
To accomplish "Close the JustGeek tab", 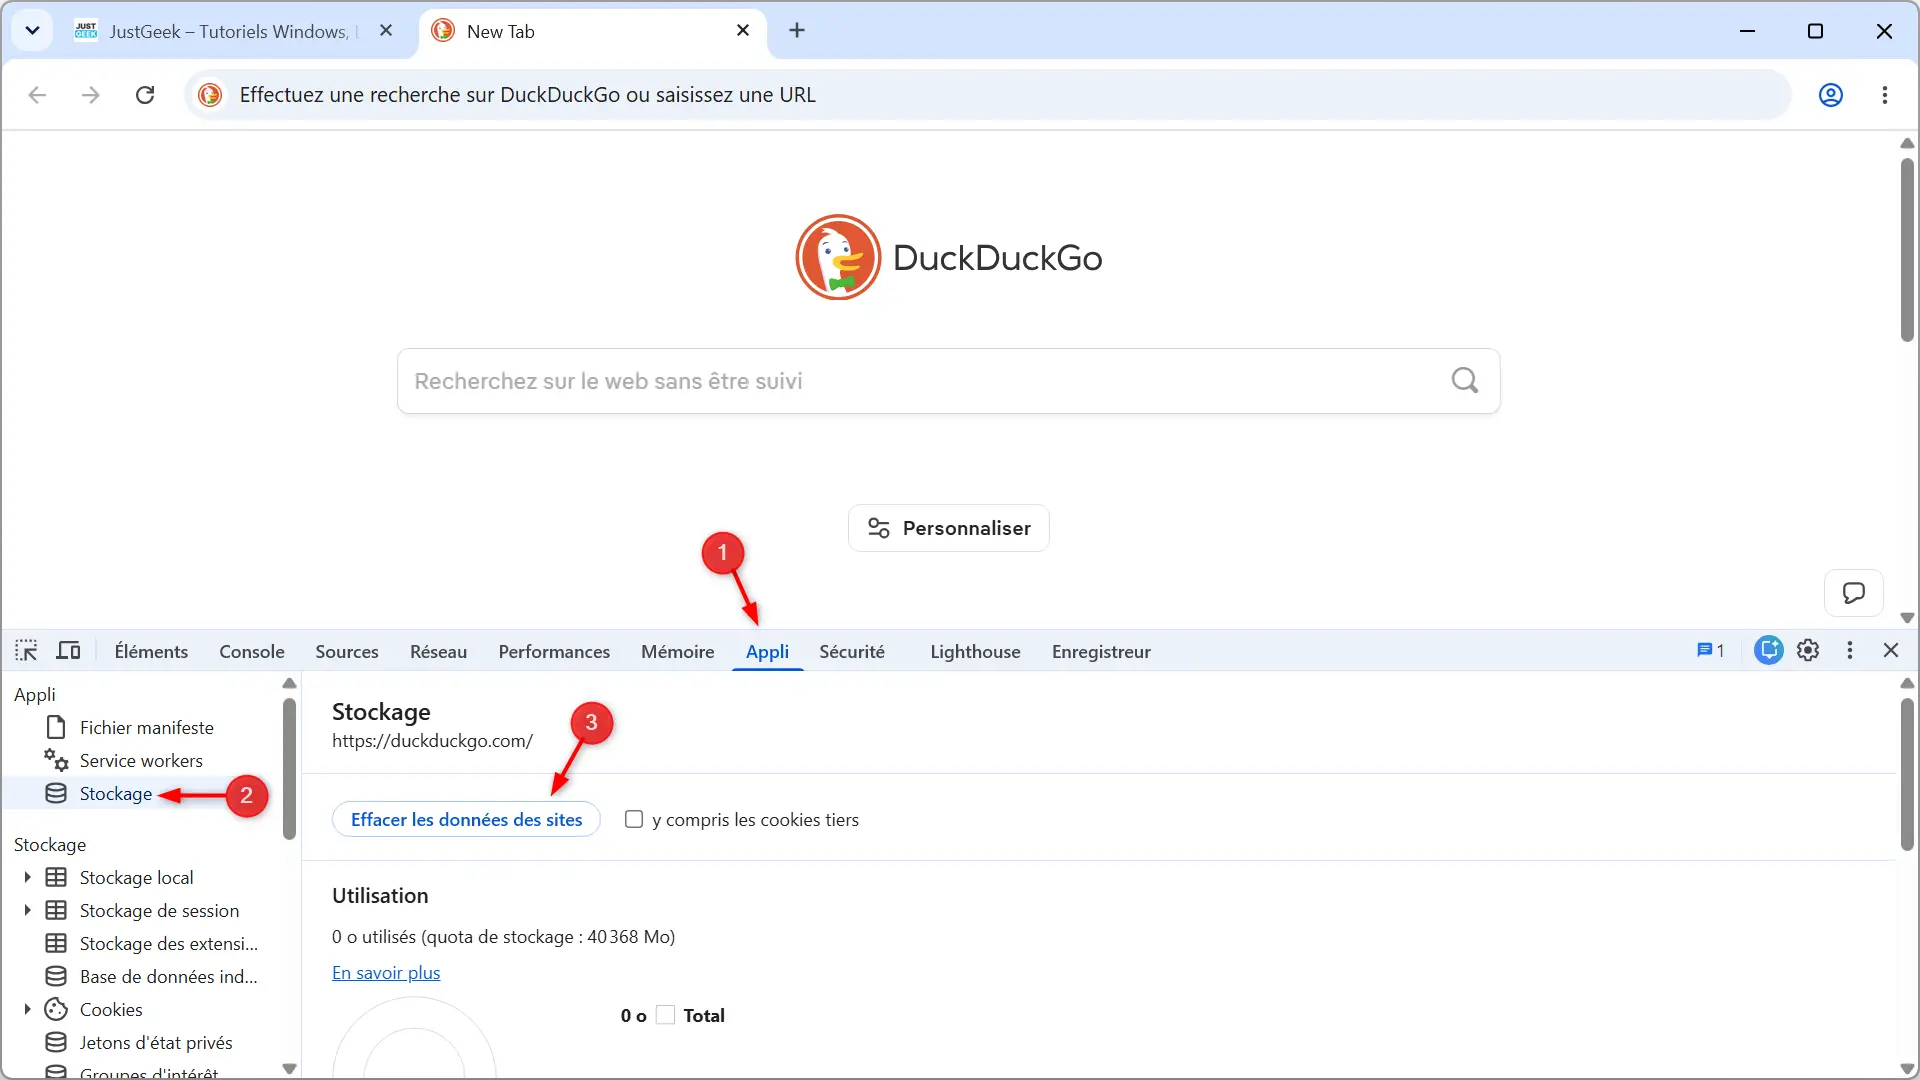I will [386, 31].
